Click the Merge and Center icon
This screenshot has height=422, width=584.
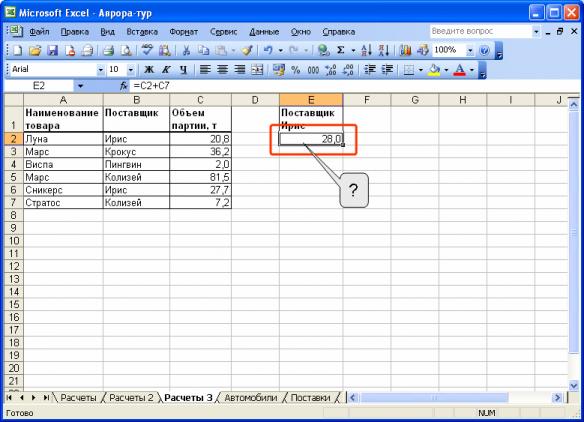(x=257, y=70)
